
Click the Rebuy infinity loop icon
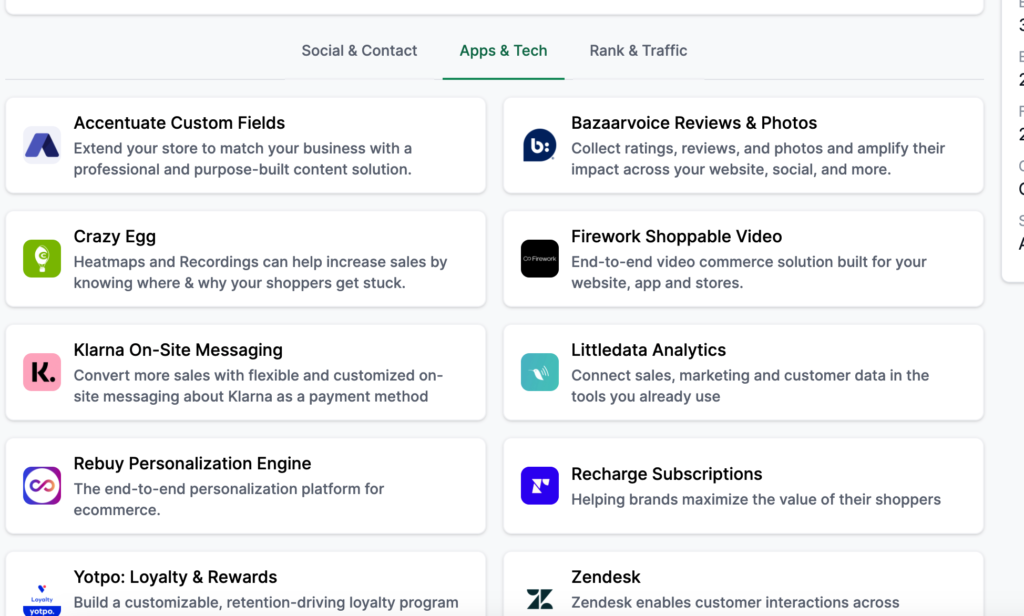(x=42, y=486)
